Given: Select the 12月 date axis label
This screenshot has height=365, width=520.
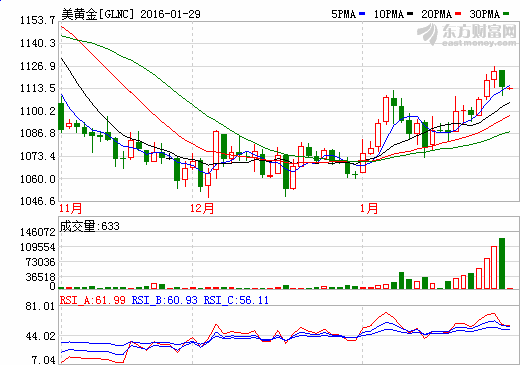Looking at the screenshot, I should (202, 208).
